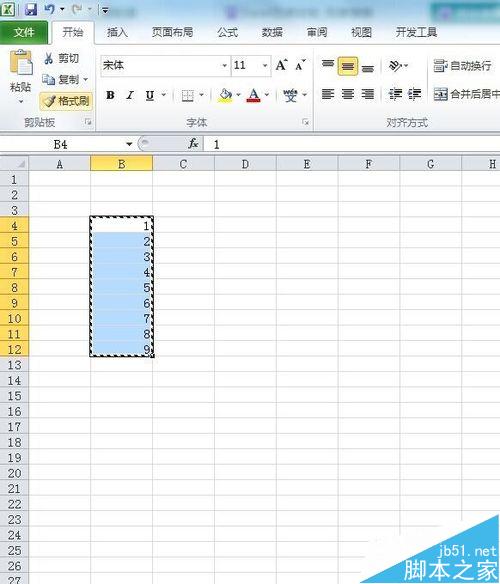500x584 pixels.
Task: Open the 视图 (View) tab
Action: [x=361, y=32]
